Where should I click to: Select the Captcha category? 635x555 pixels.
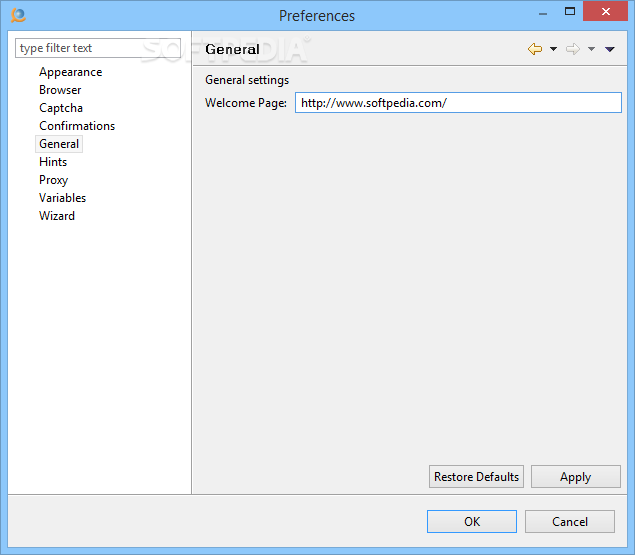[x=61, y=108]
